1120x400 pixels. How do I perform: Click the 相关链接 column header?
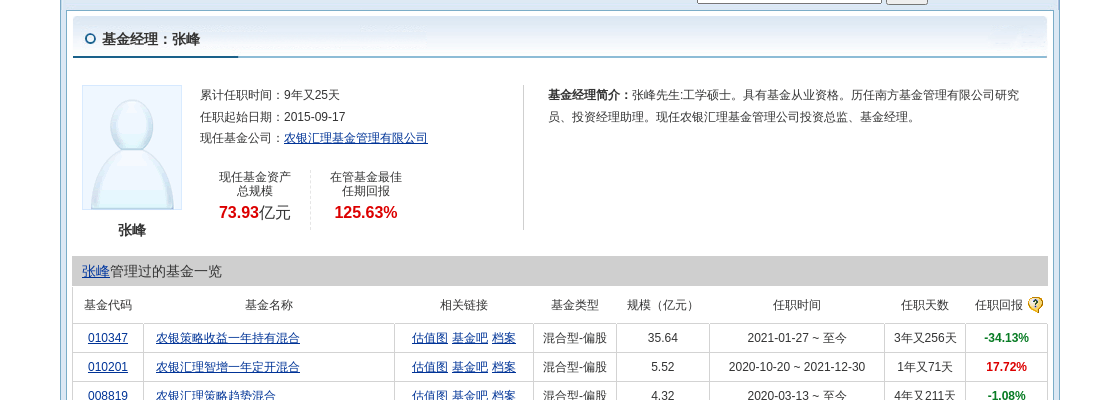tap(464, 305)
